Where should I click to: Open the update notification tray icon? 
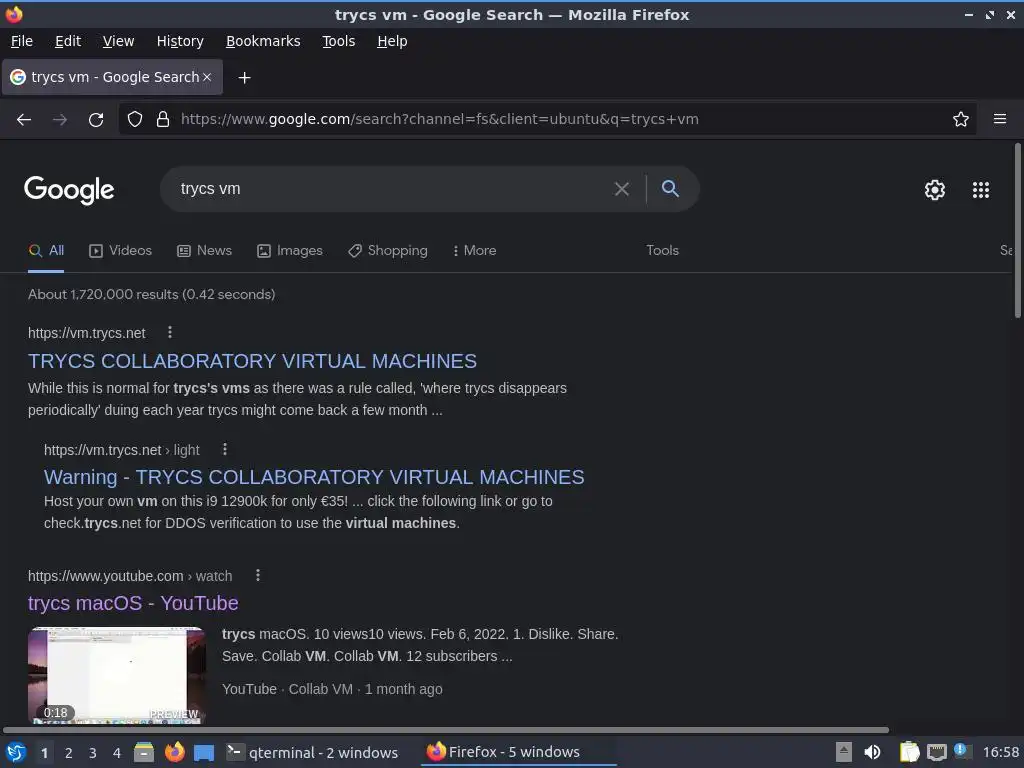click(961, 750)
